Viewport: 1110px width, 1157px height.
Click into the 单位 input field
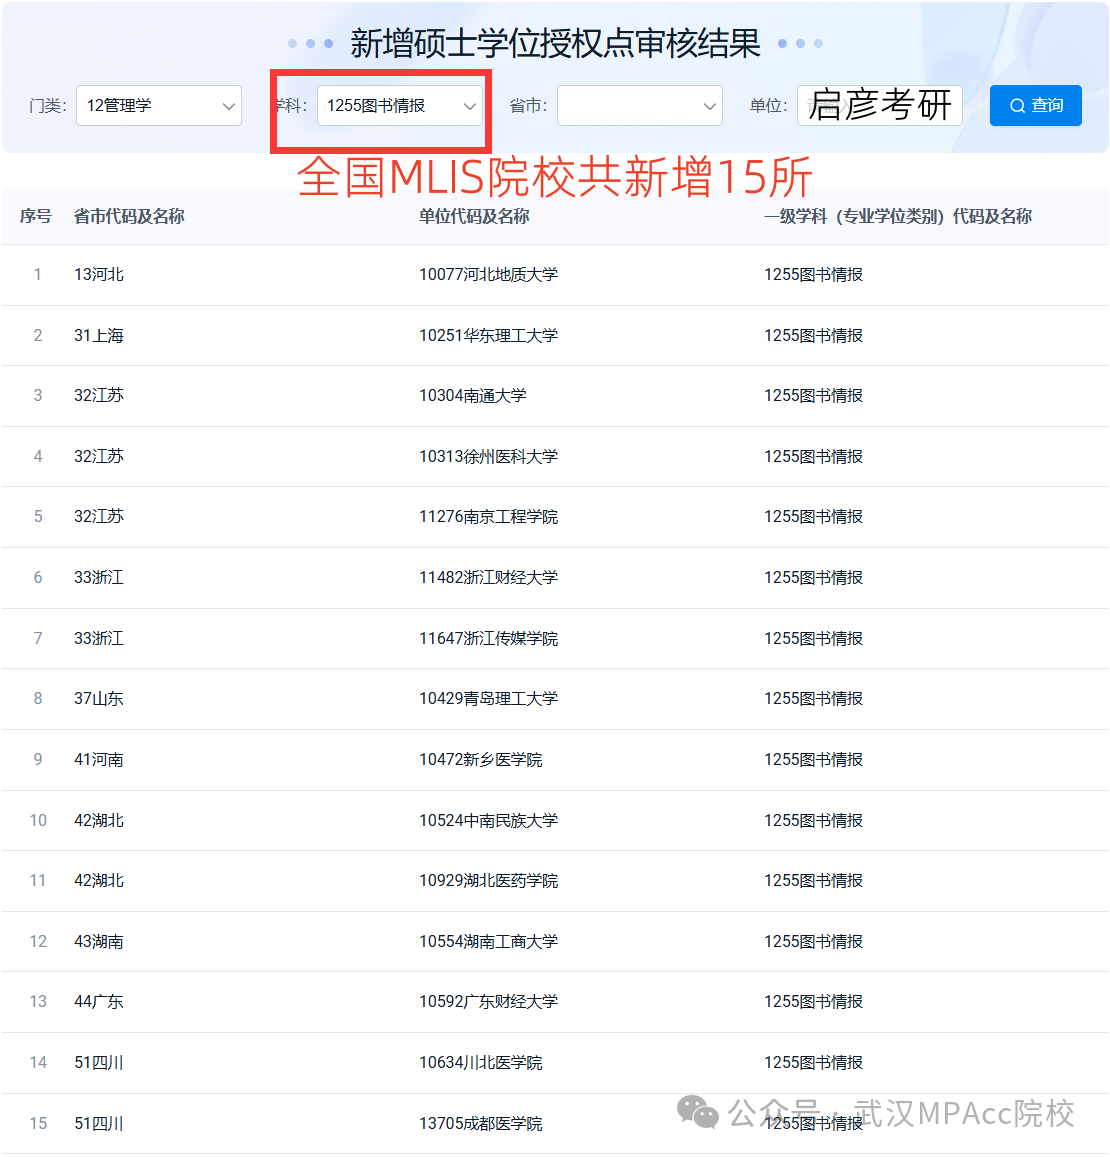click(x=880, y=106)
